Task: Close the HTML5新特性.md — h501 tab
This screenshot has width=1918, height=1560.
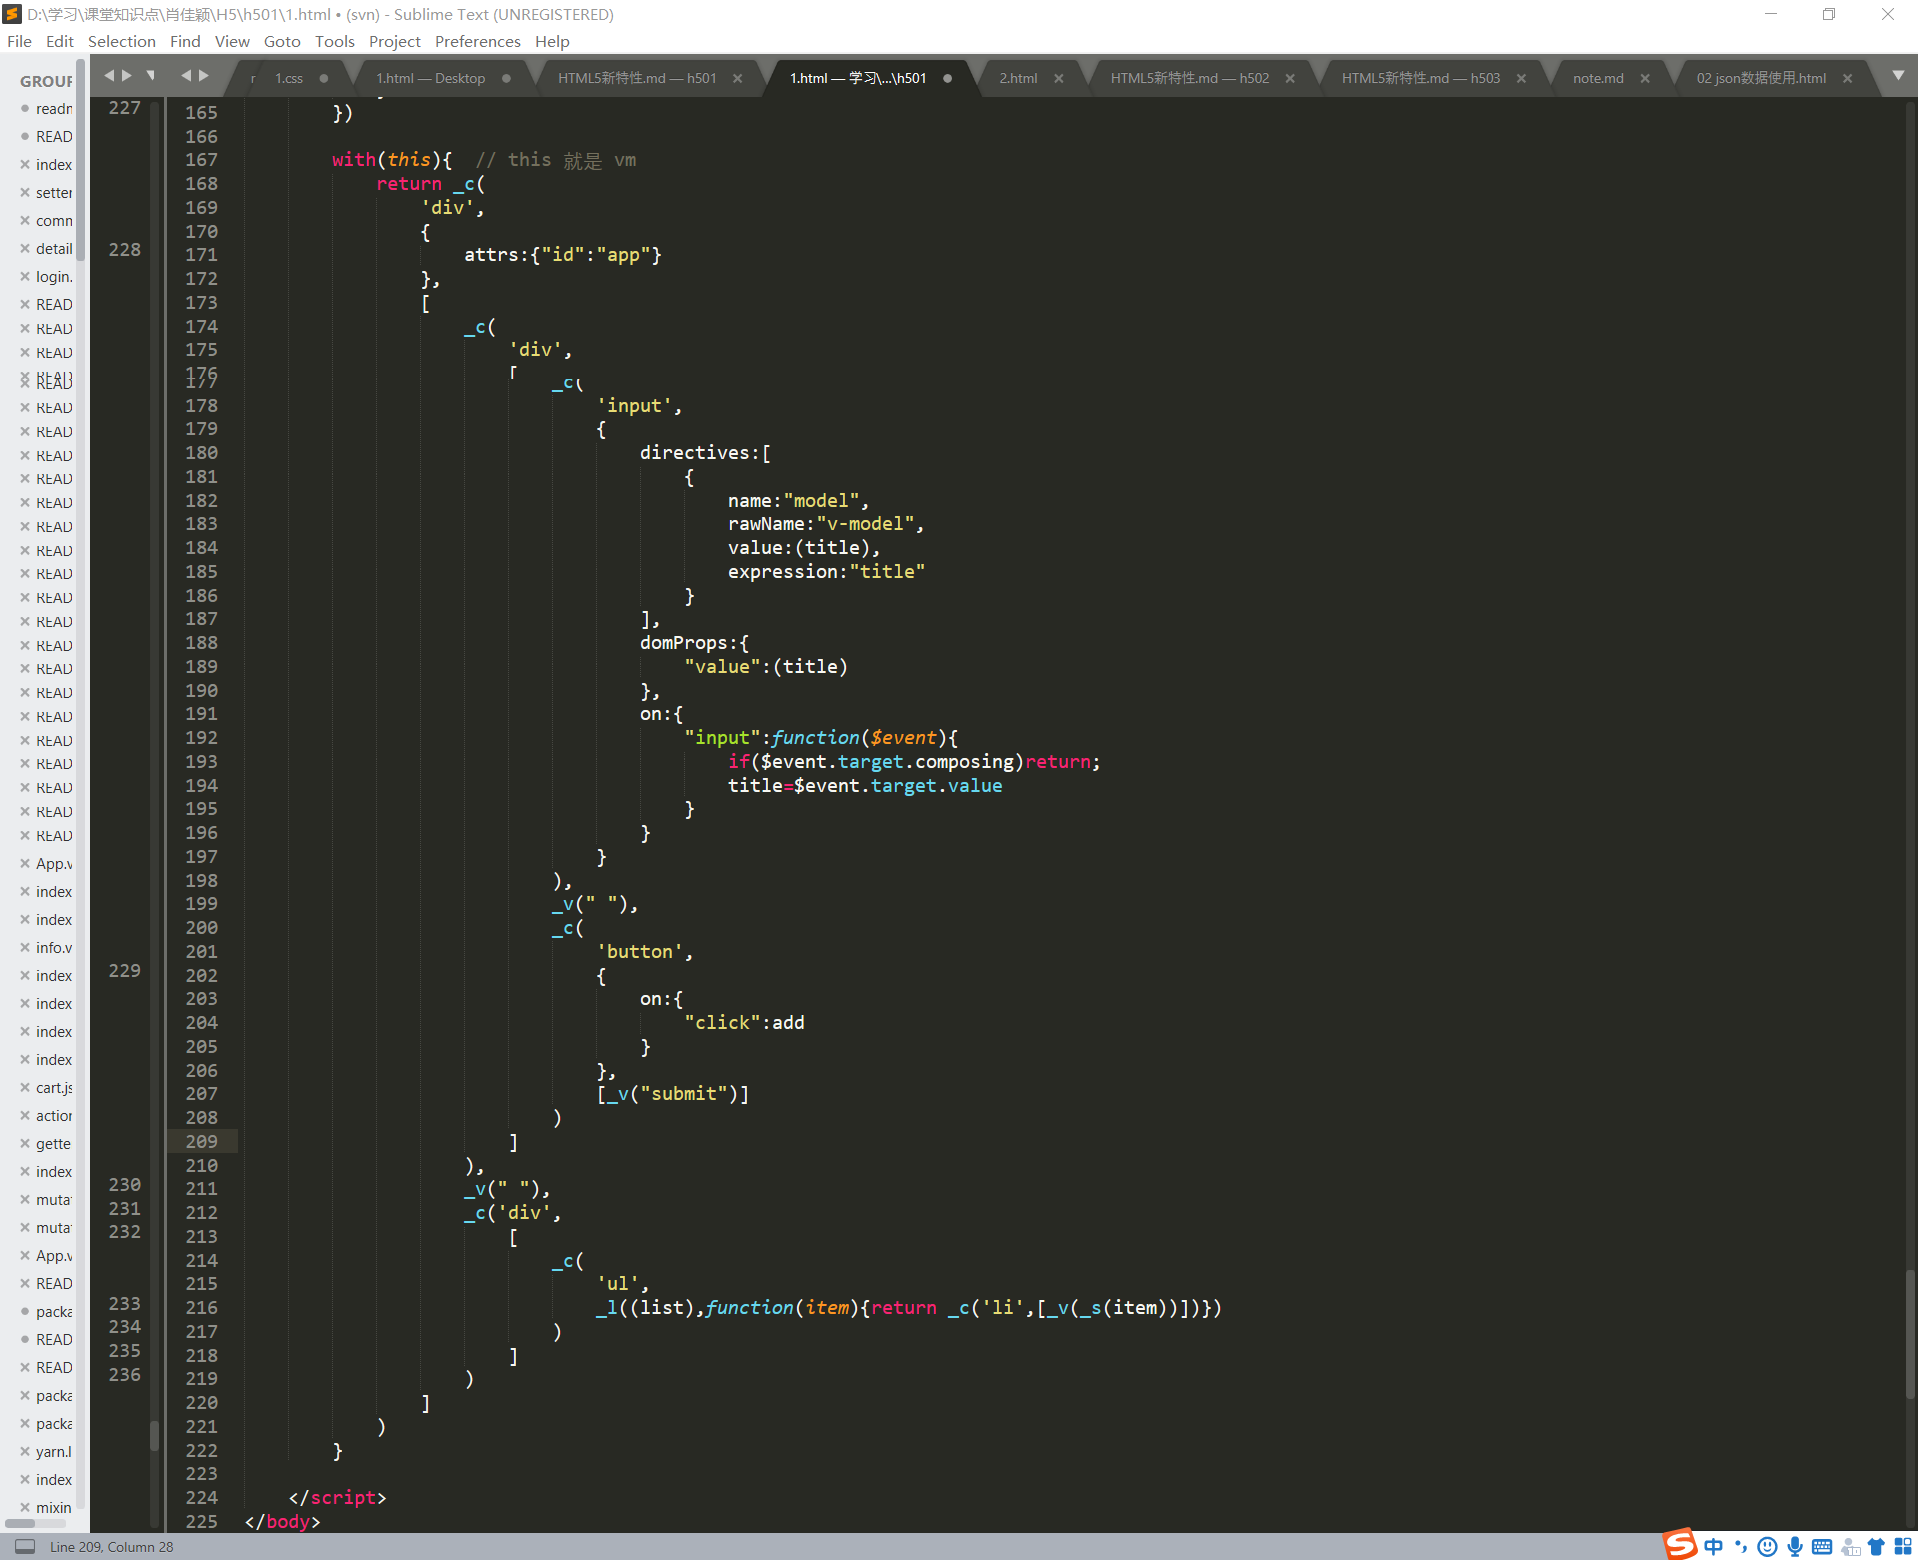Action: point(738,78)
